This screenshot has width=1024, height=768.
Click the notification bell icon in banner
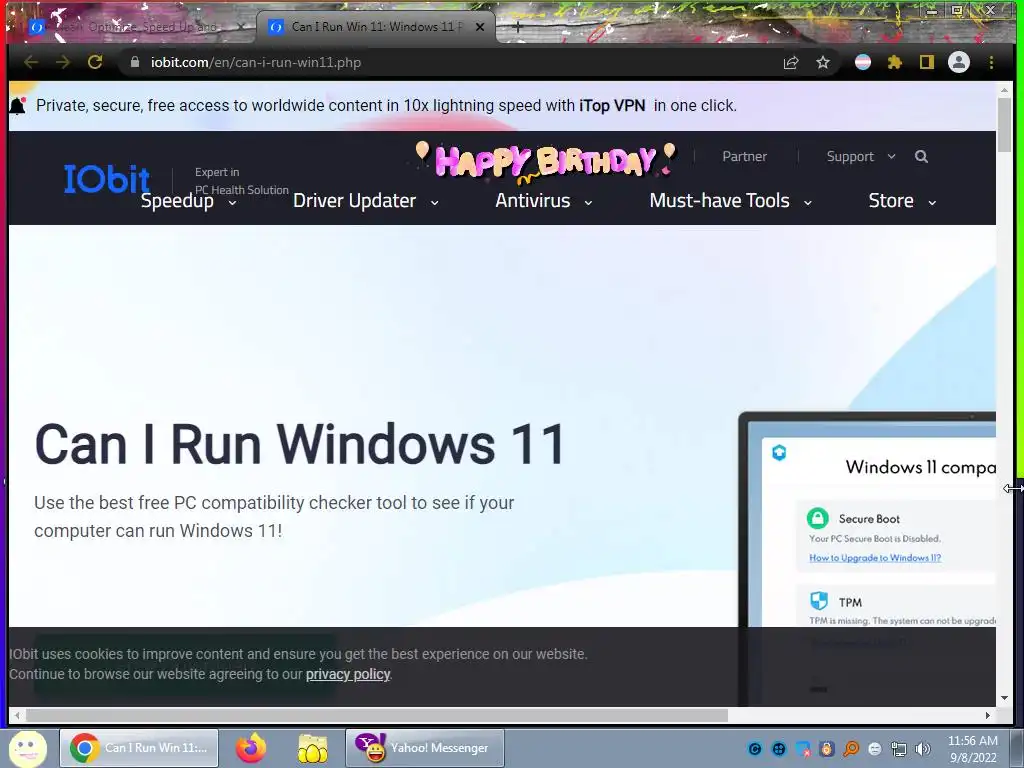18,105
